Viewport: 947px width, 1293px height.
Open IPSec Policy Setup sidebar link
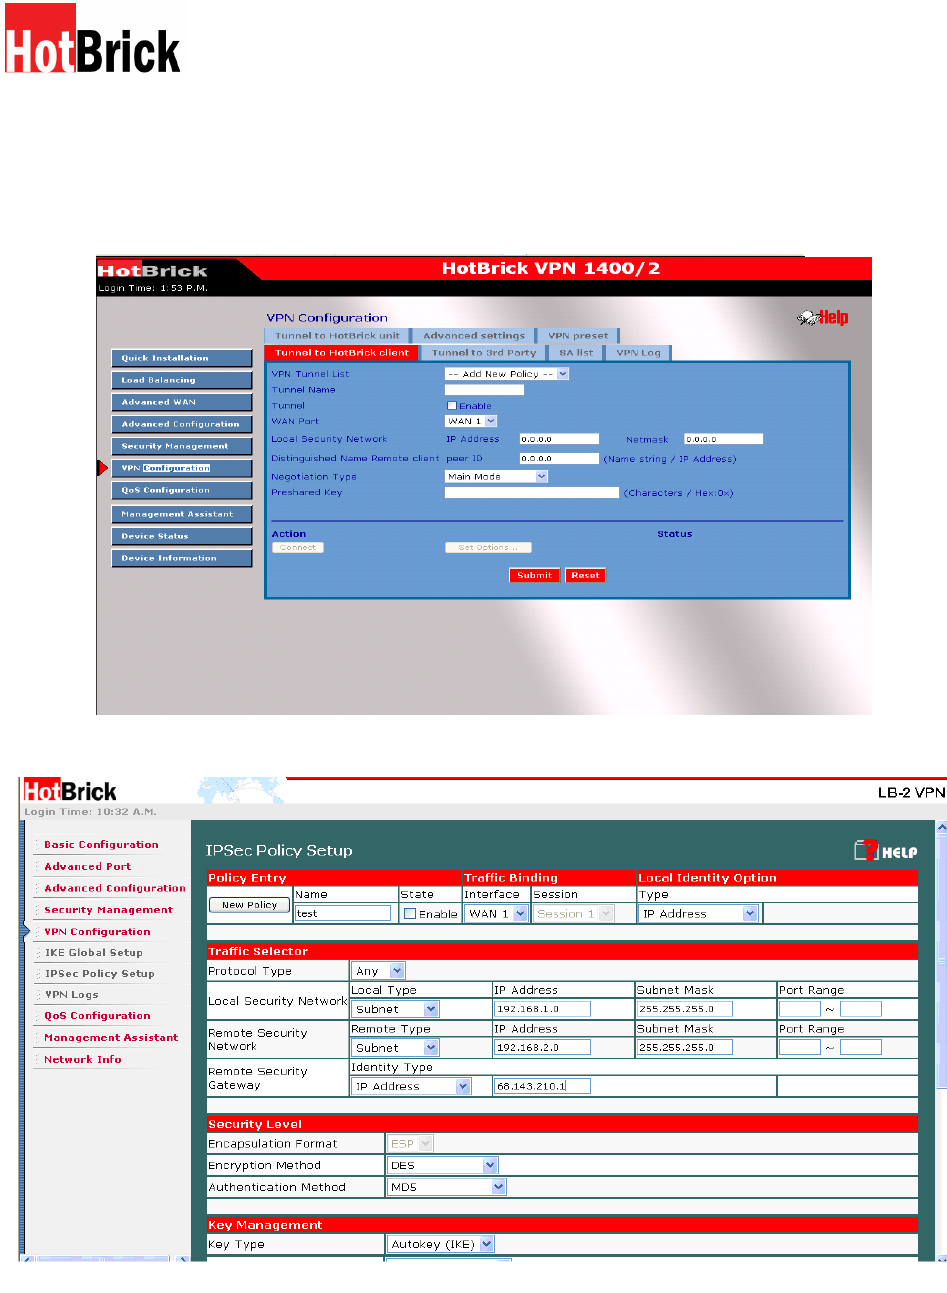[100, 974]
